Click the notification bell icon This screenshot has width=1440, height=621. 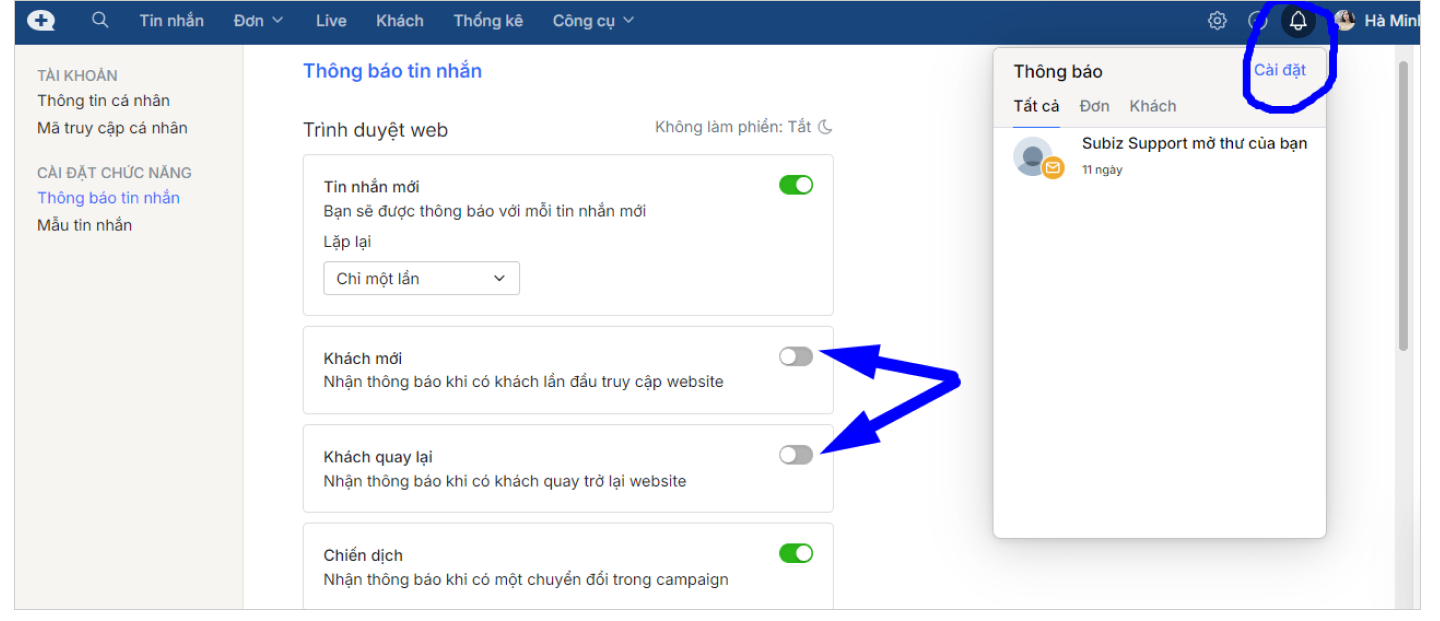1298,20
